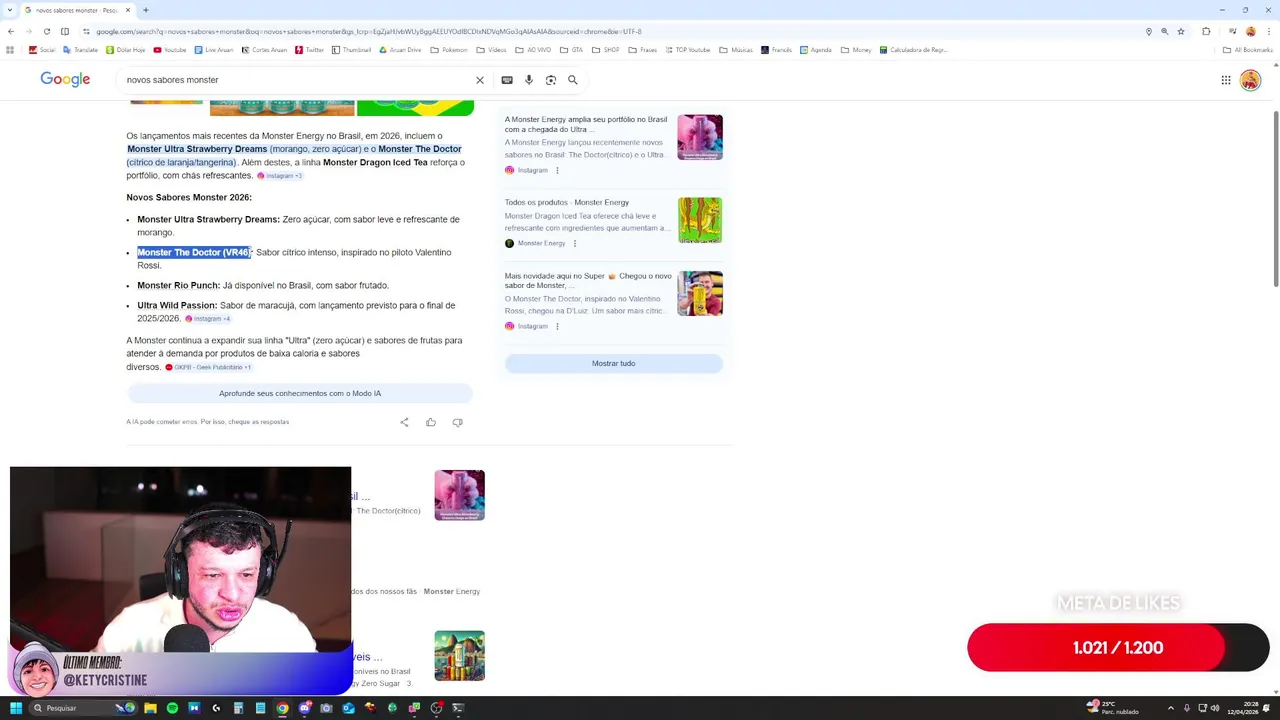Reload the page in Chrome
The width and height of the screenshot is (1280, 720).
click(46, 31)
